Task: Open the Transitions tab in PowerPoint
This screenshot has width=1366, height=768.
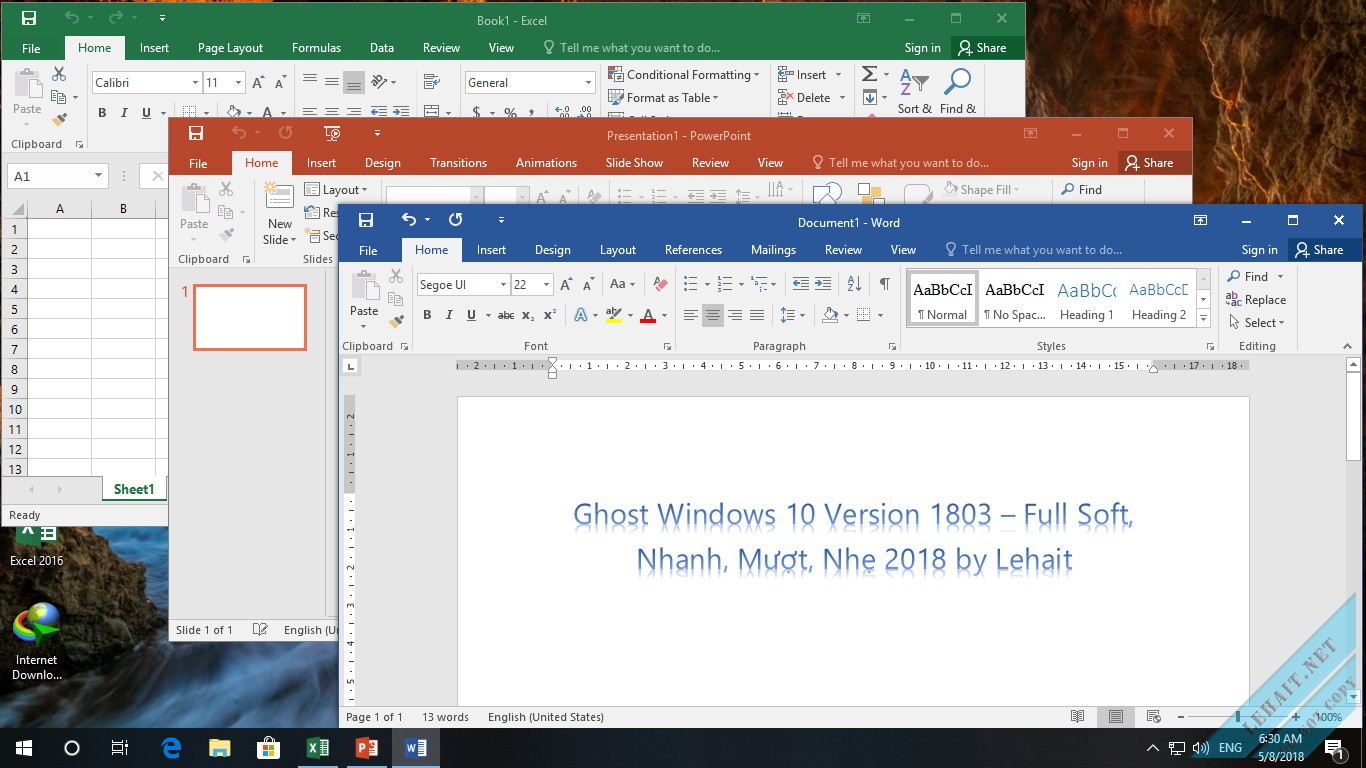Action: 458,163
